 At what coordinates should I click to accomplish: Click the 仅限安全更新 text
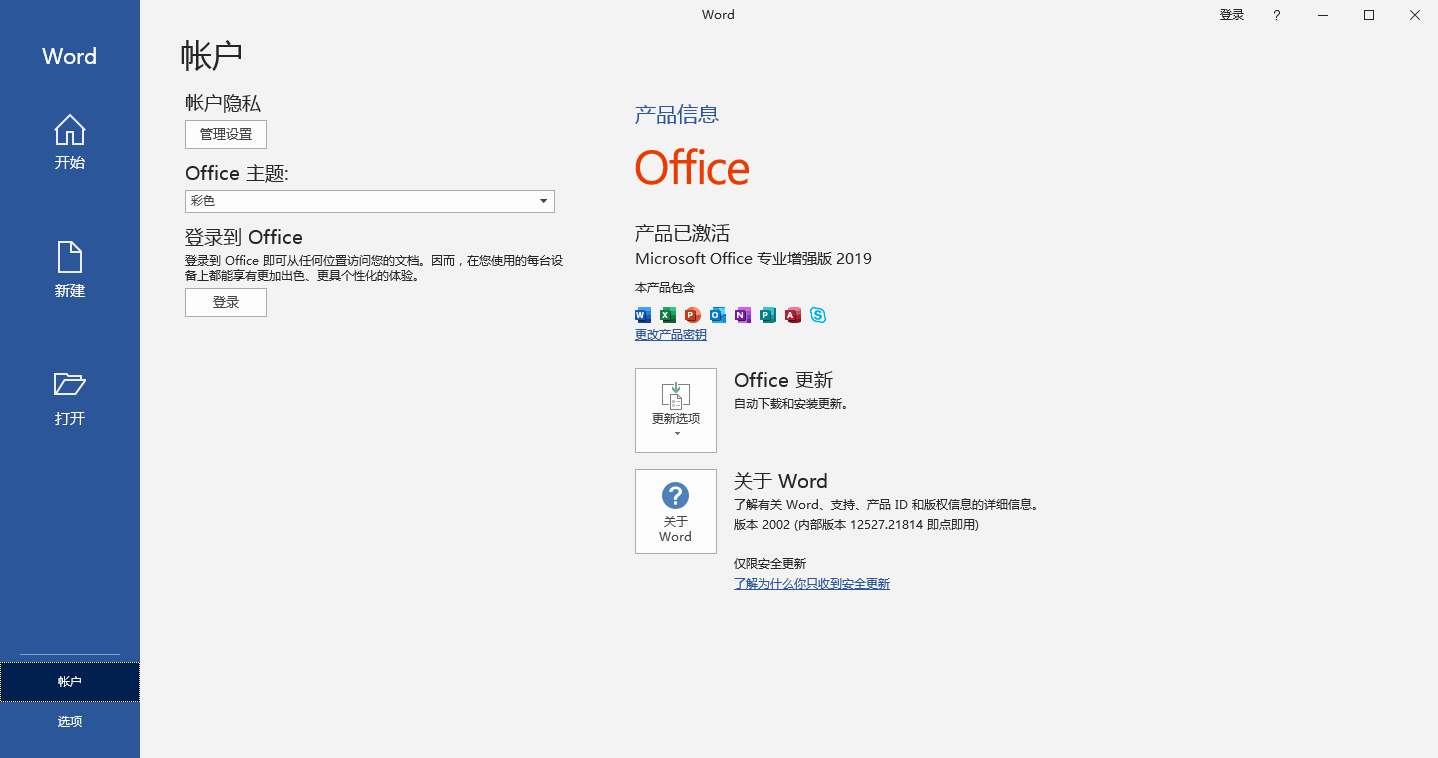point(770,564)
